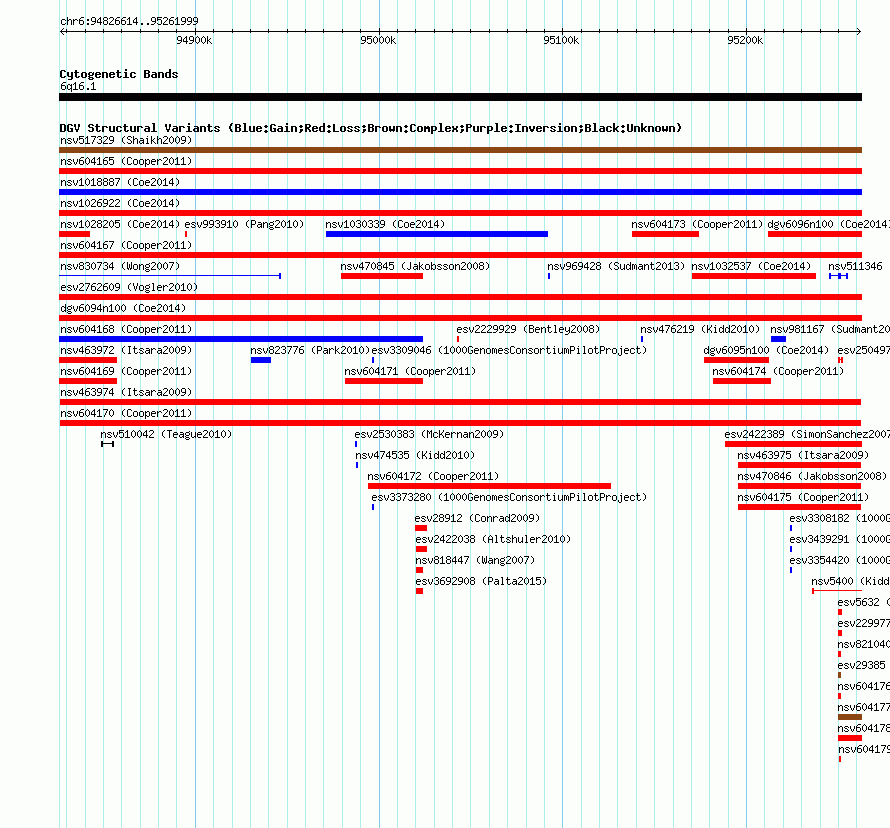The height and width of the screenshot is (828, 890).
Task: Open nsv604170 (Cooper2011) label
Action: (126, 413)
